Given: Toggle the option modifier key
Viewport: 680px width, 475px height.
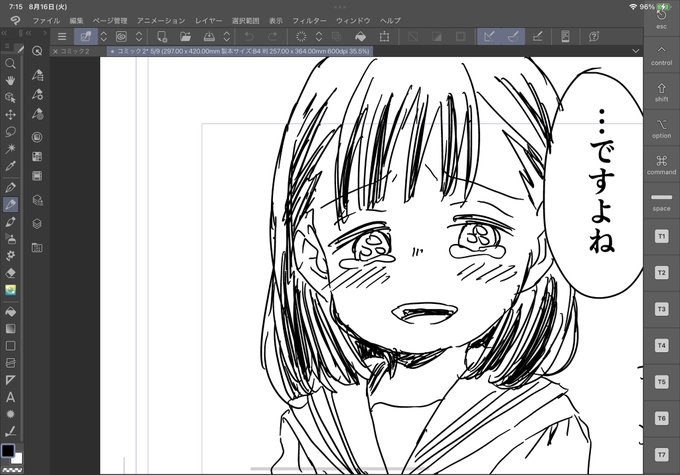Looking at the screenshot, I should 661,129.
